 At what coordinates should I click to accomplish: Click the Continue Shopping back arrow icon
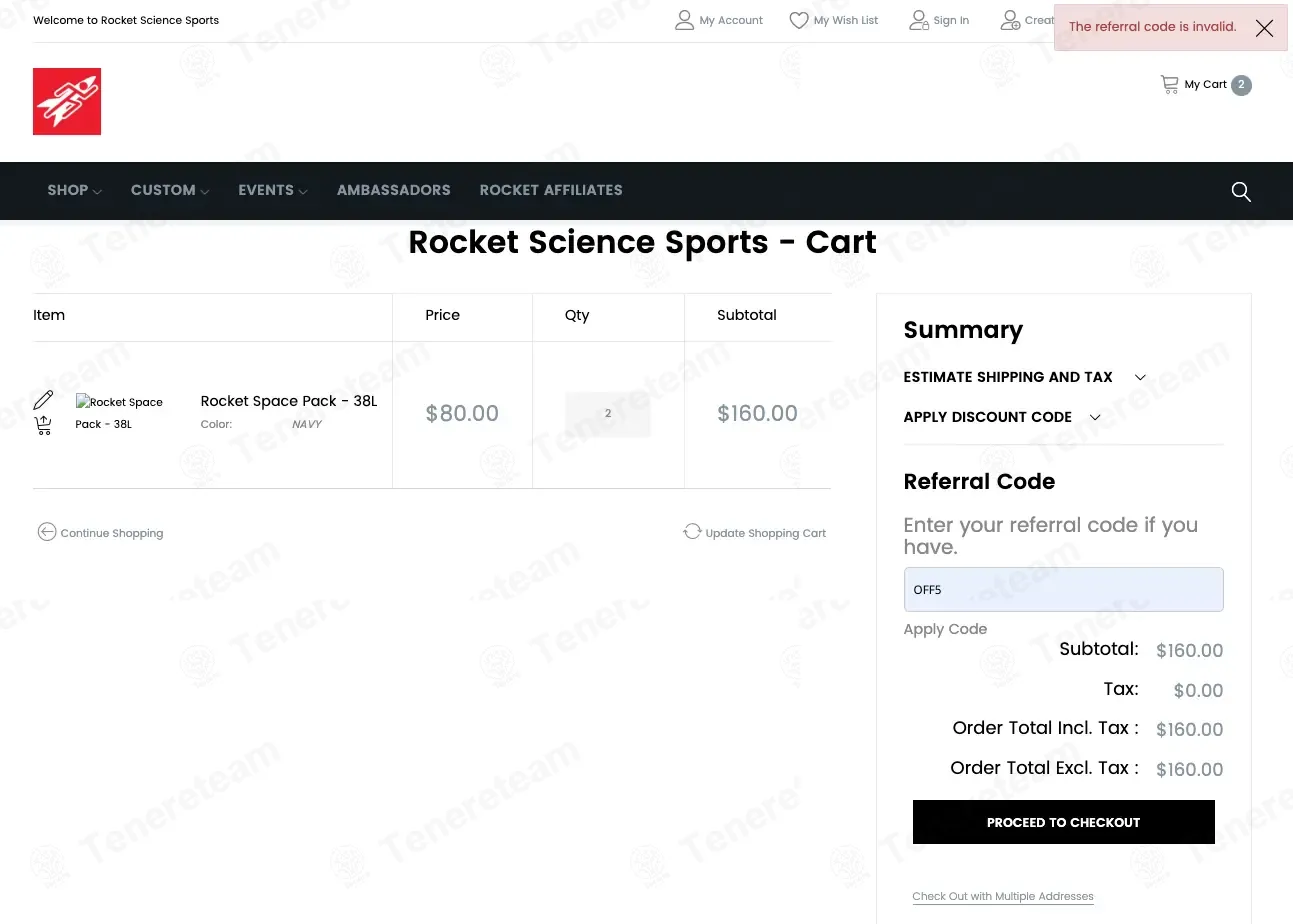click(x=47, y=532)
